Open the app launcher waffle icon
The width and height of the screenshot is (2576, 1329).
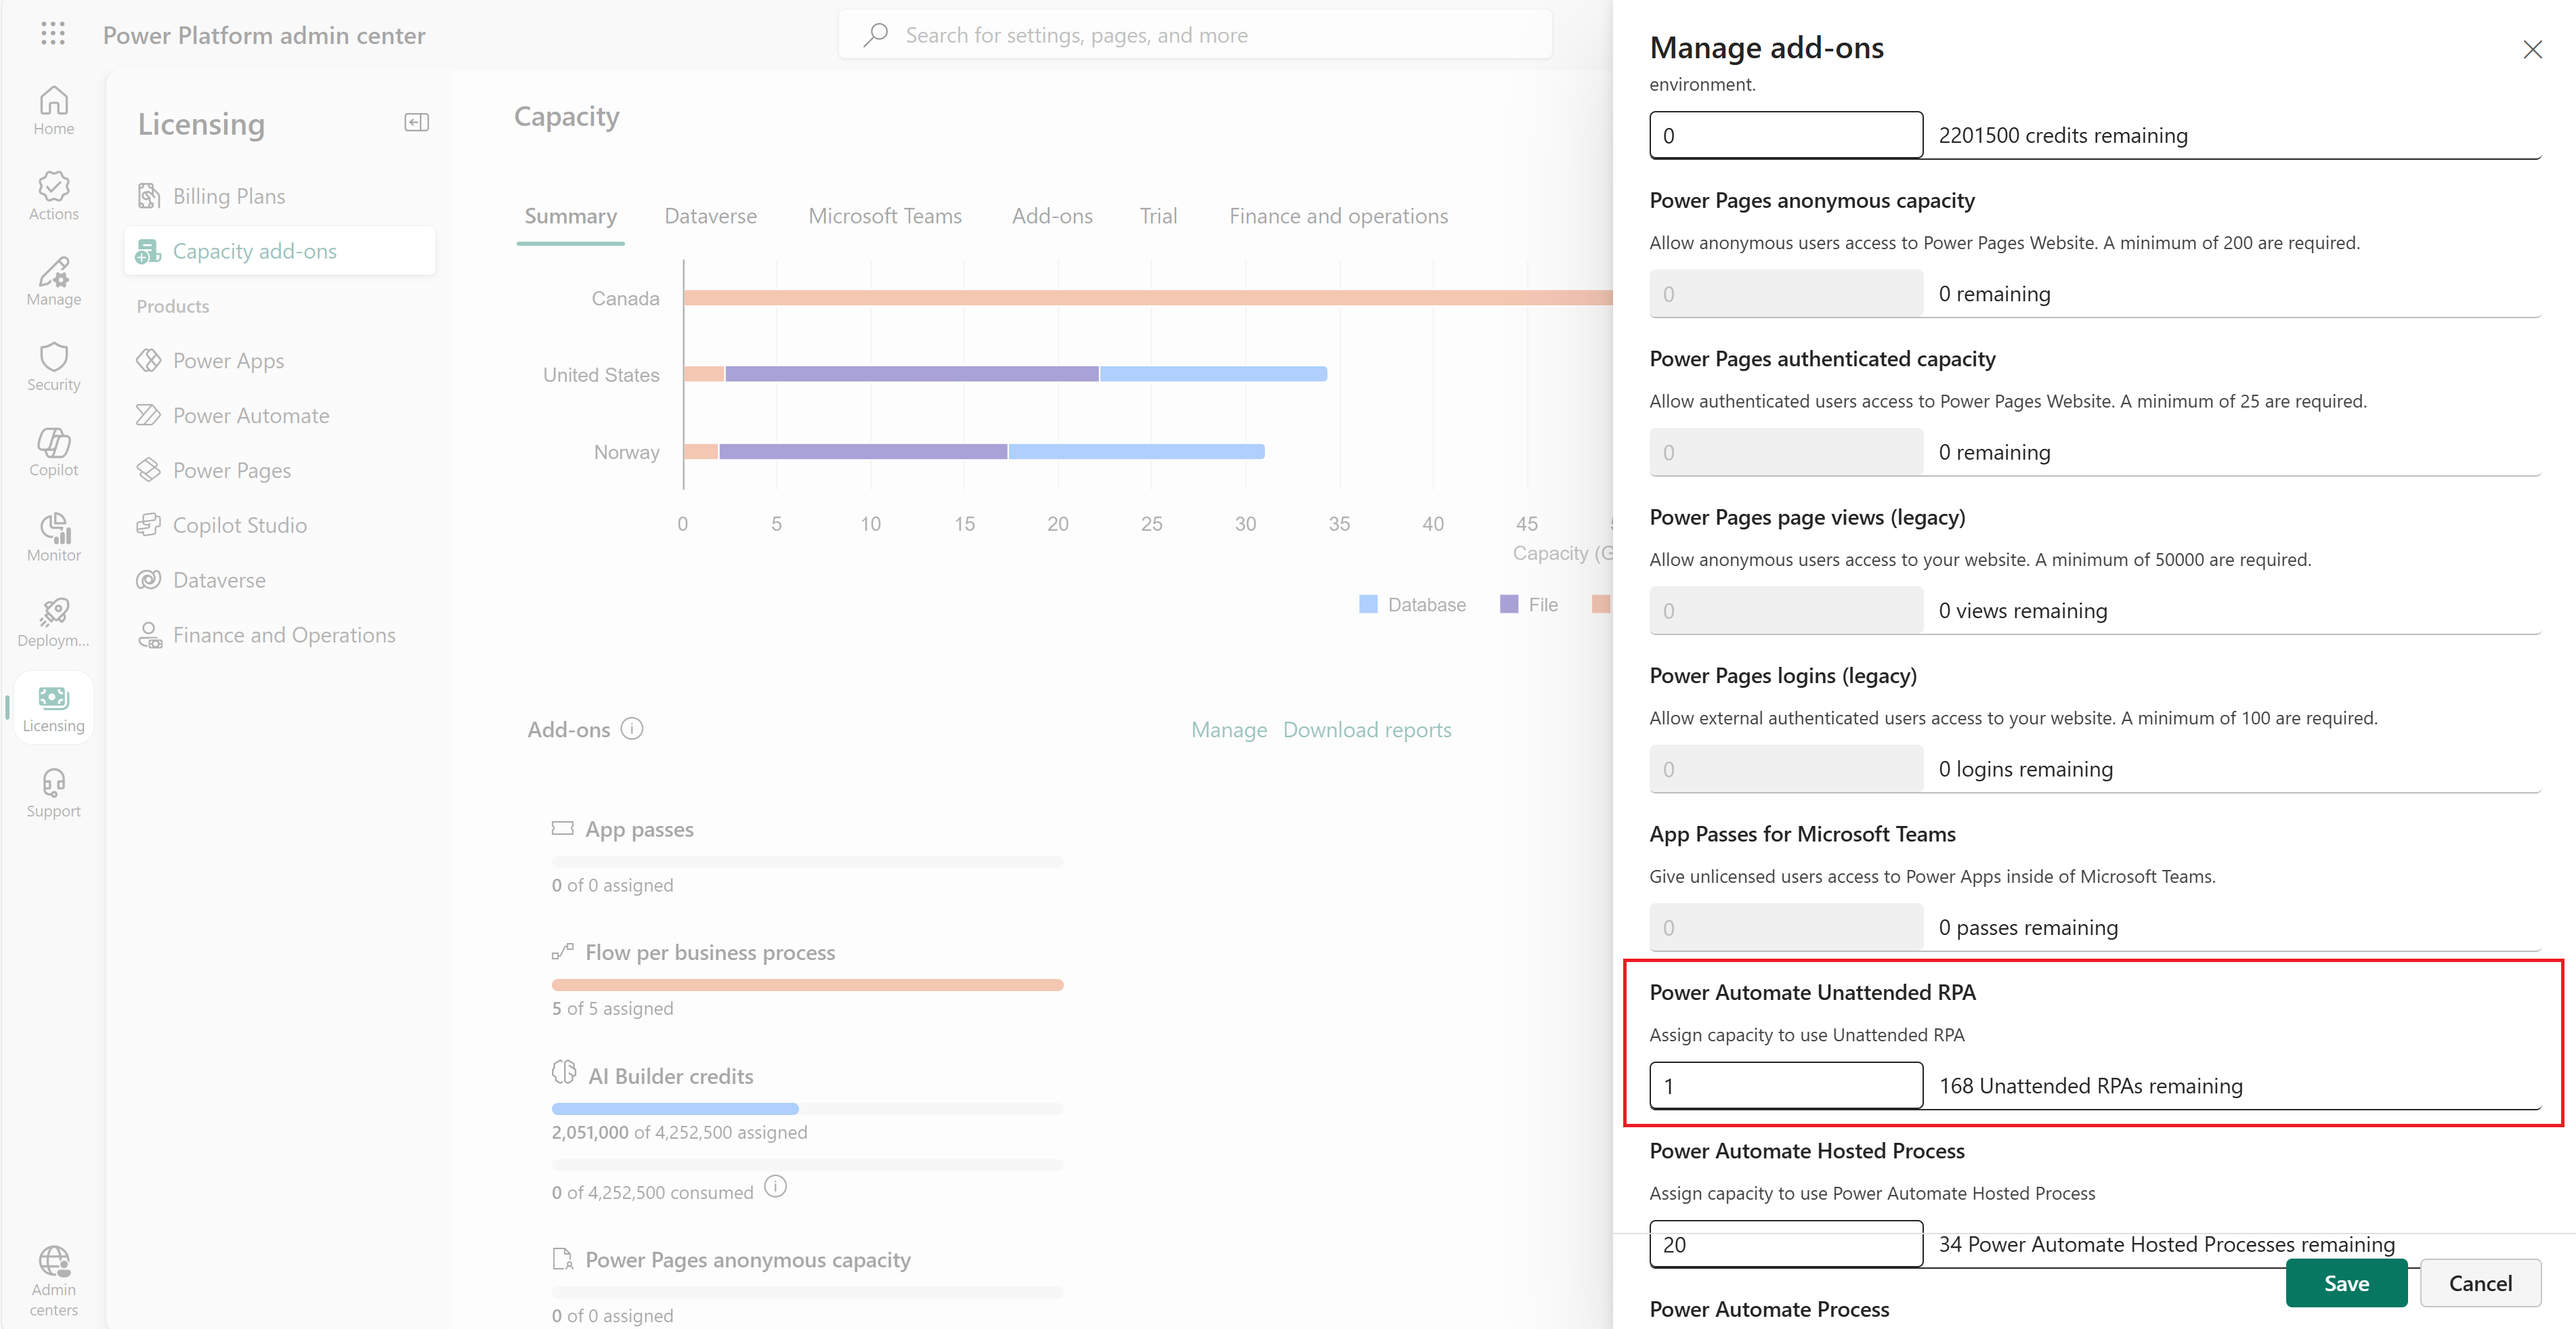click(x=53, y=34)
